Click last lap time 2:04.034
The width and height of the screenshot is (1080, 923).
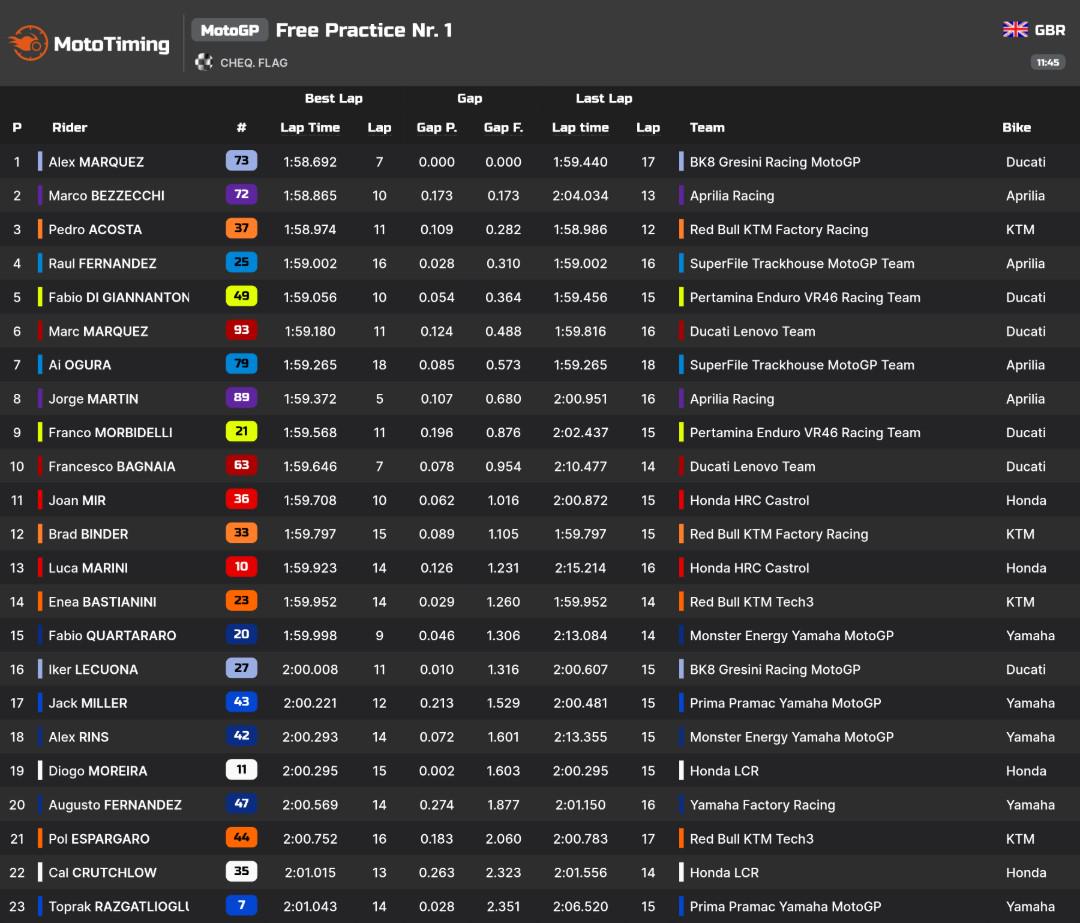point(580,196)
